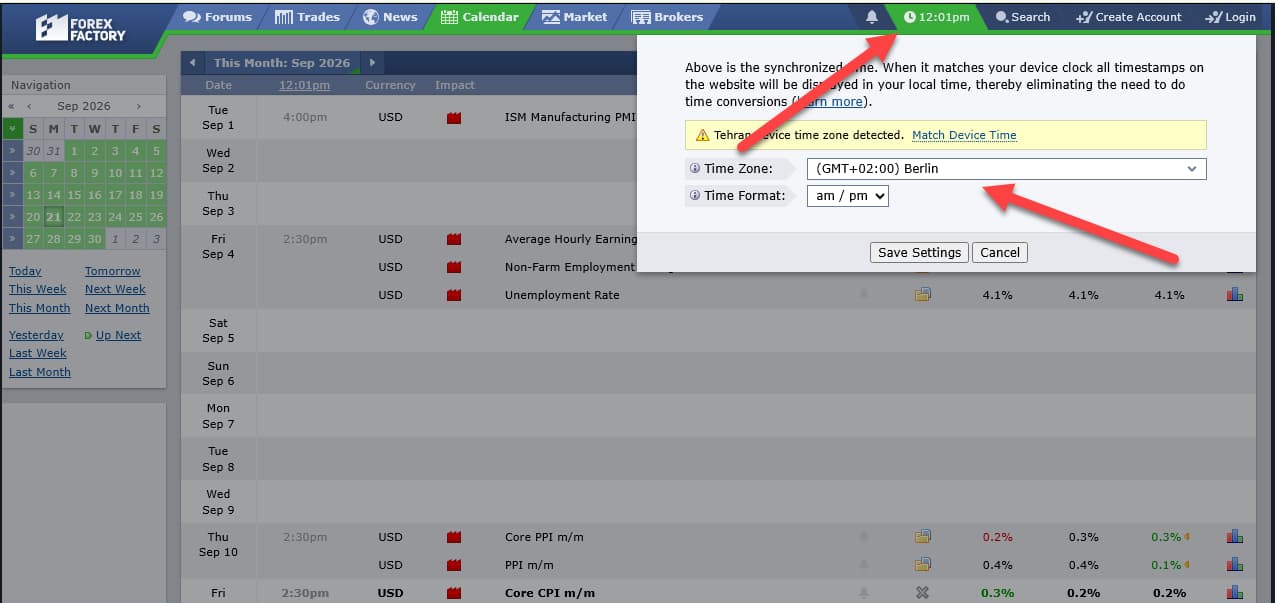Click the X detail icon for Core CPI m/m
The width and height of the screenshot is (1275, 603).
922,593
